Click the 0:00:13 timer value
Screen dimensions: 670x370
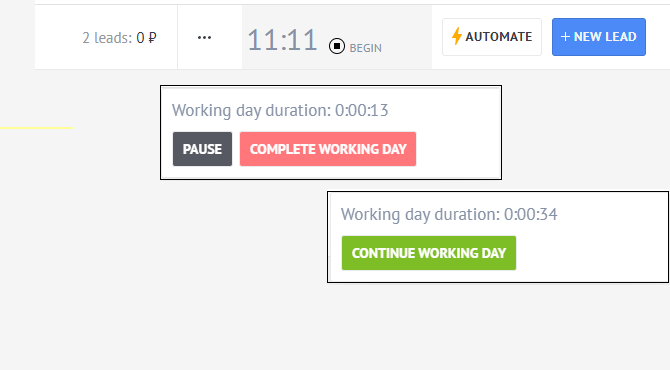(x=361, y=110)
